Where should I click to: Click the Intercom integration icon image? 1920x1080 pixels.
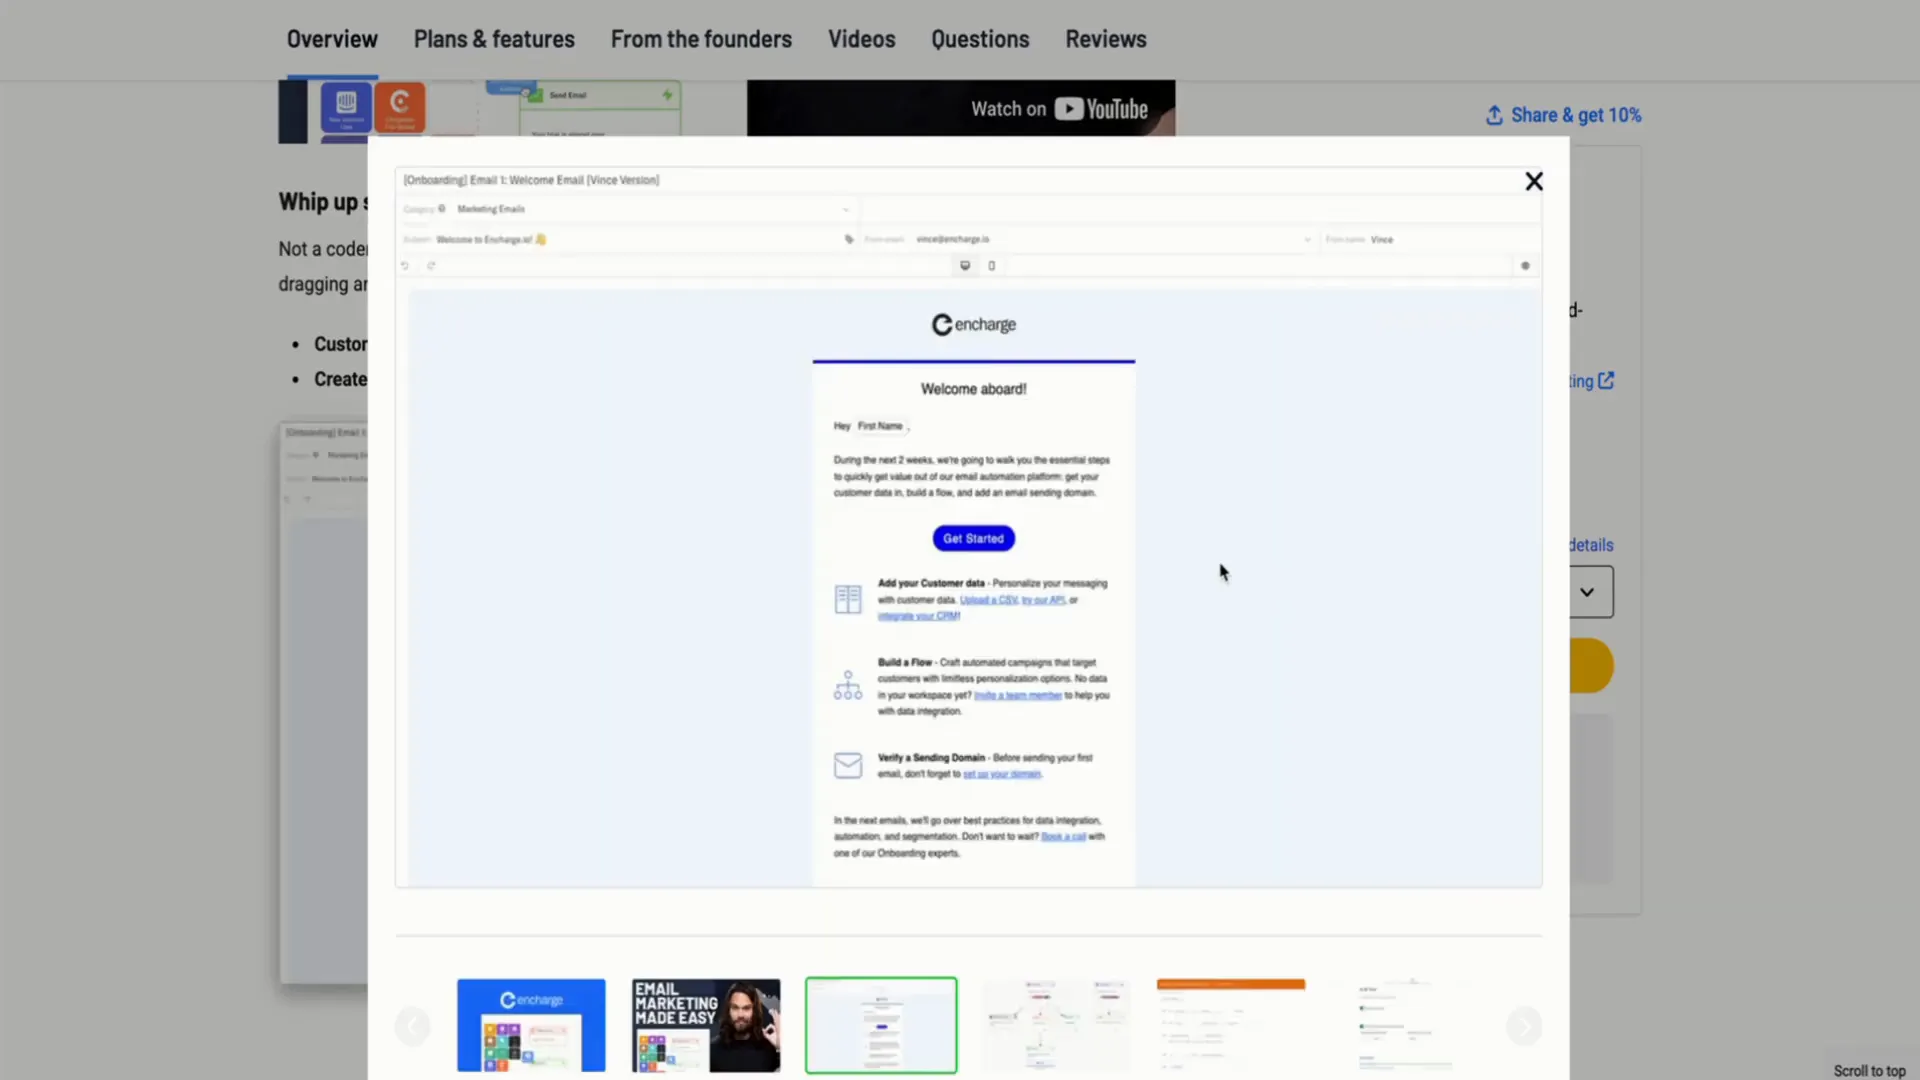coord(346,107)
